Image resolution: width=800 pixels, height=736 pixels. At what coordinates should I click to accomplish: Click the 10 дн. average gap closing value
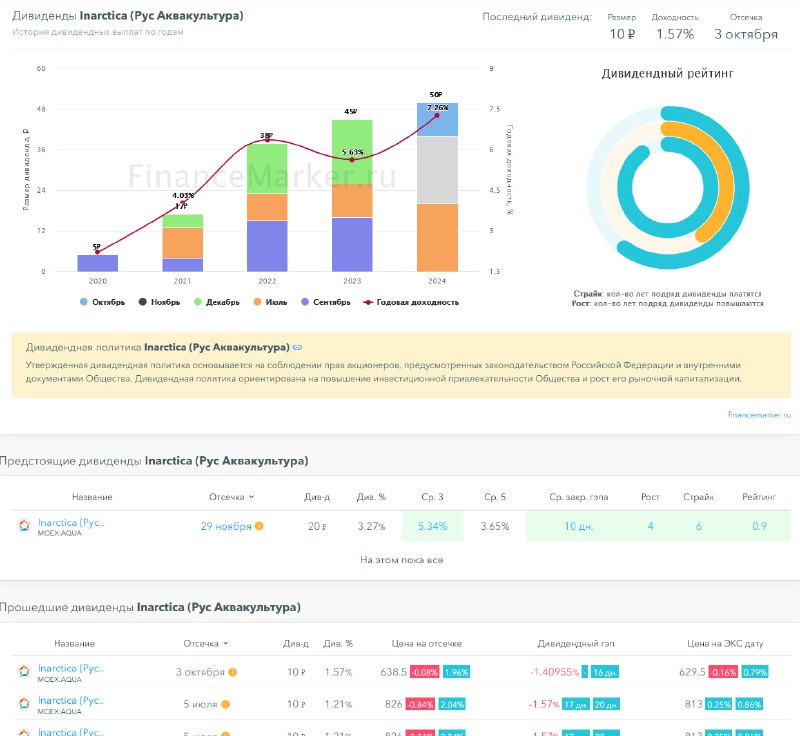(x=579, y=526)
